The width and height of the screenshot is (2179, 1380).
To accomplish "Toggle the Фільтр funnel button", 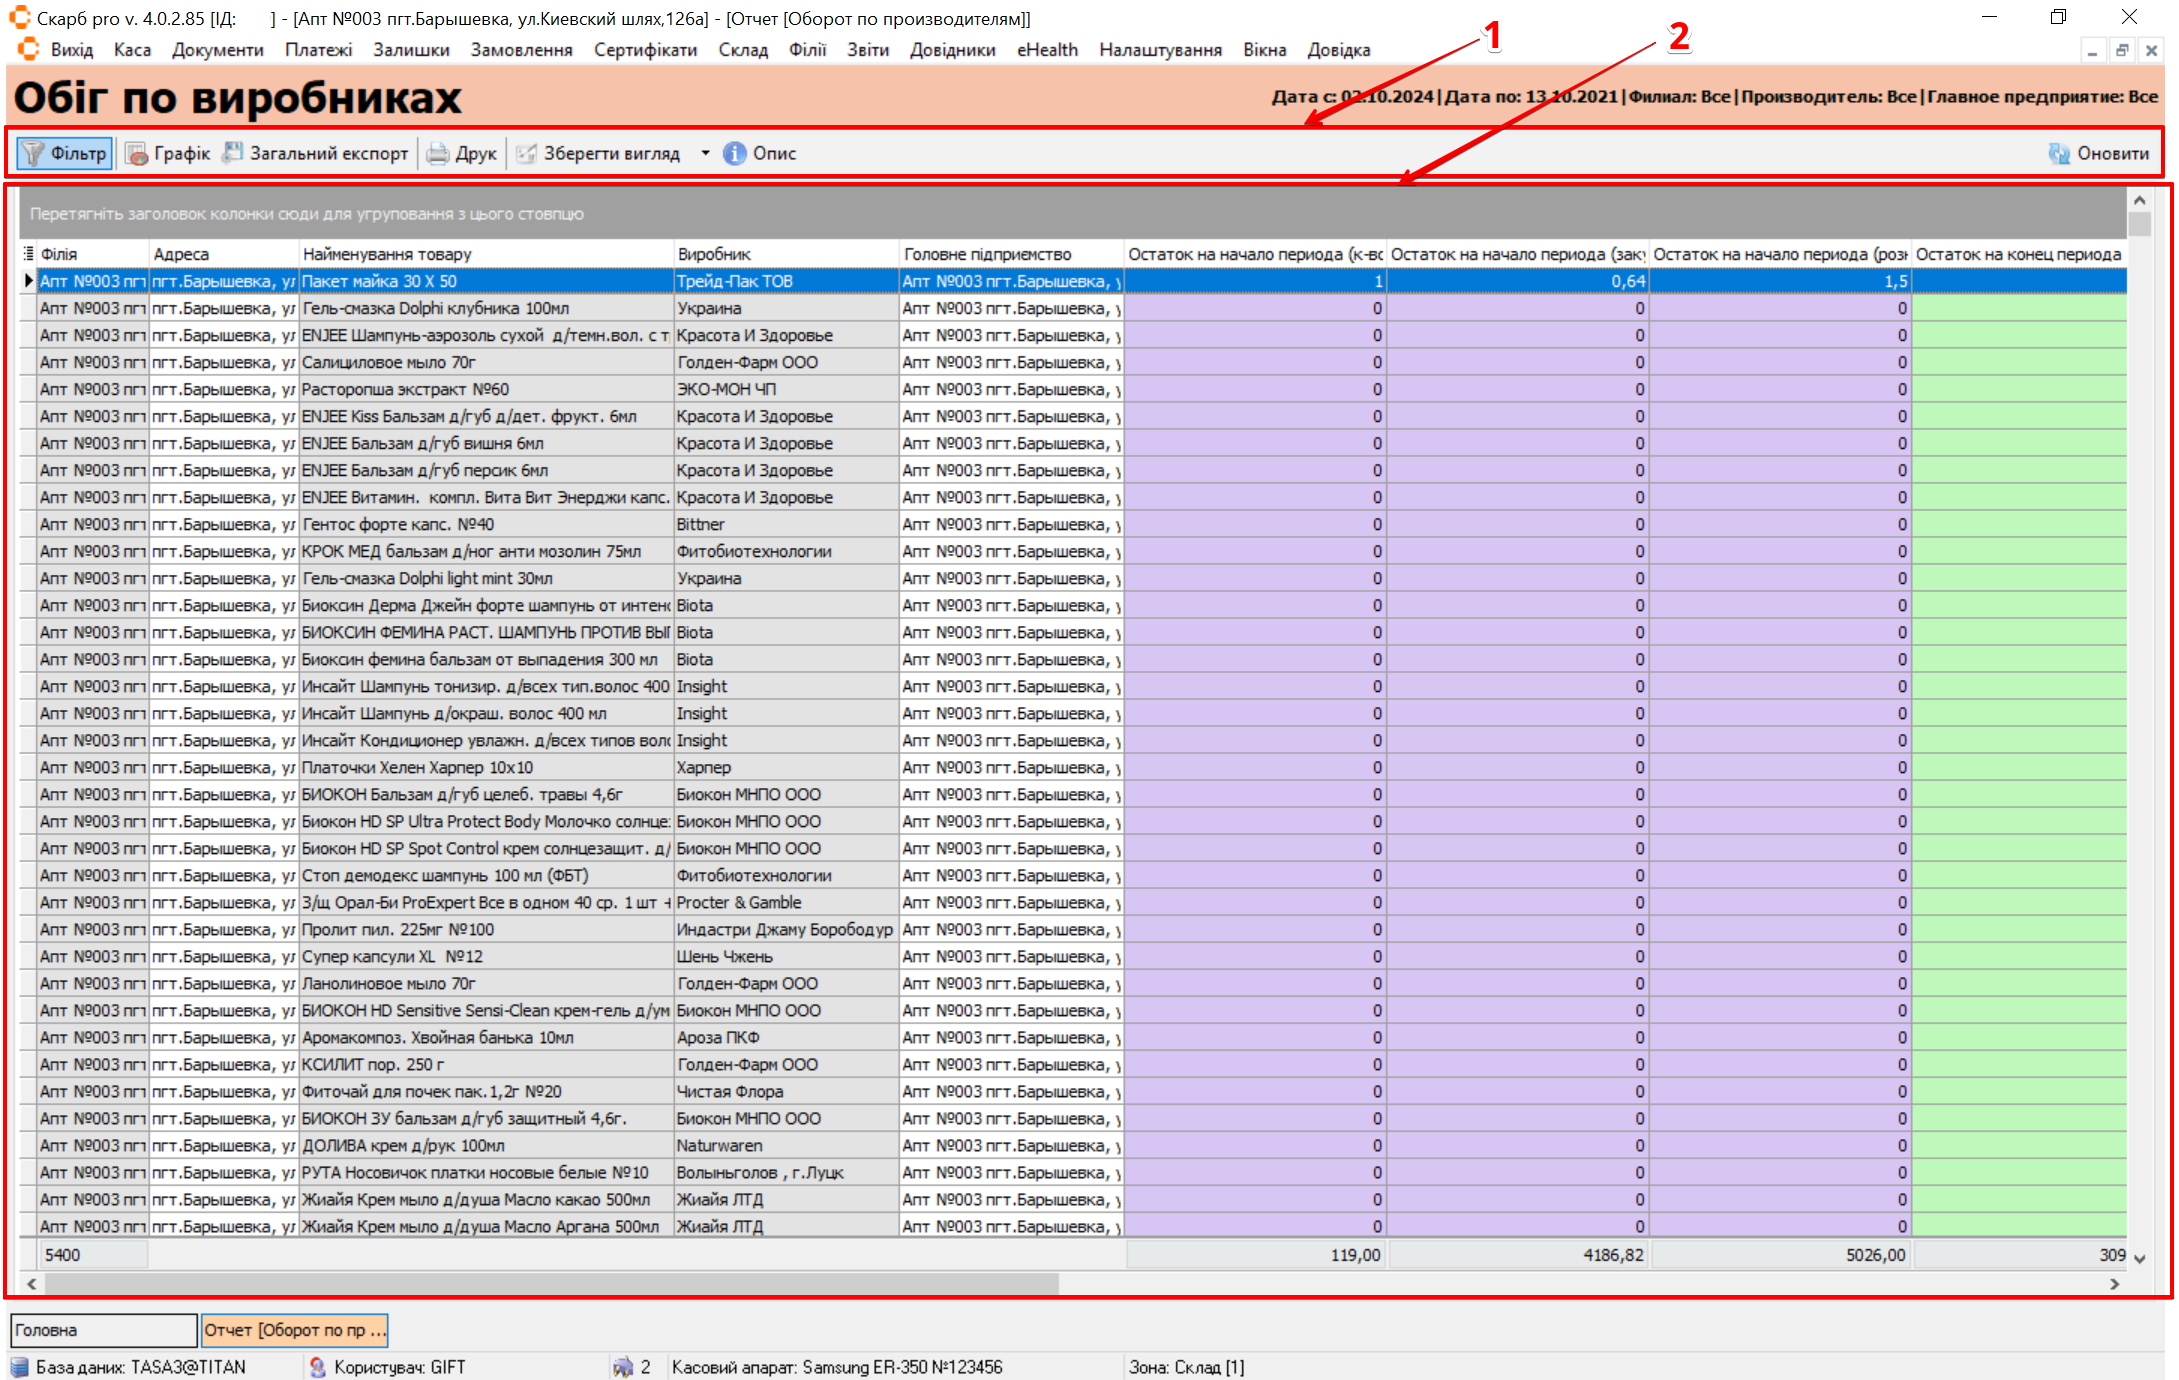I will (64, 153).
